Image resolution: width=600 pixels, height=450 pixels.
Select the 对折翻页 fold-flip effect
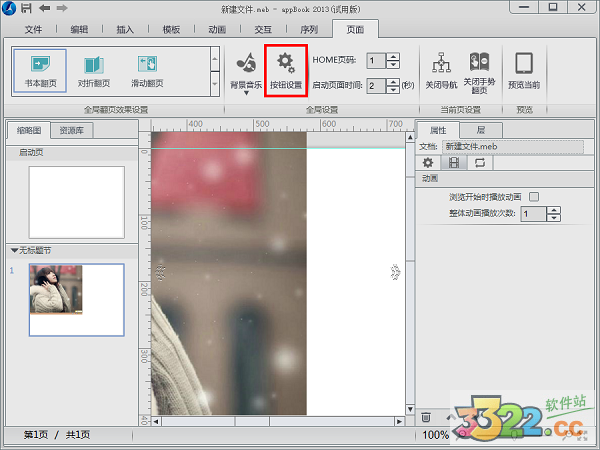tap(94, 71)
